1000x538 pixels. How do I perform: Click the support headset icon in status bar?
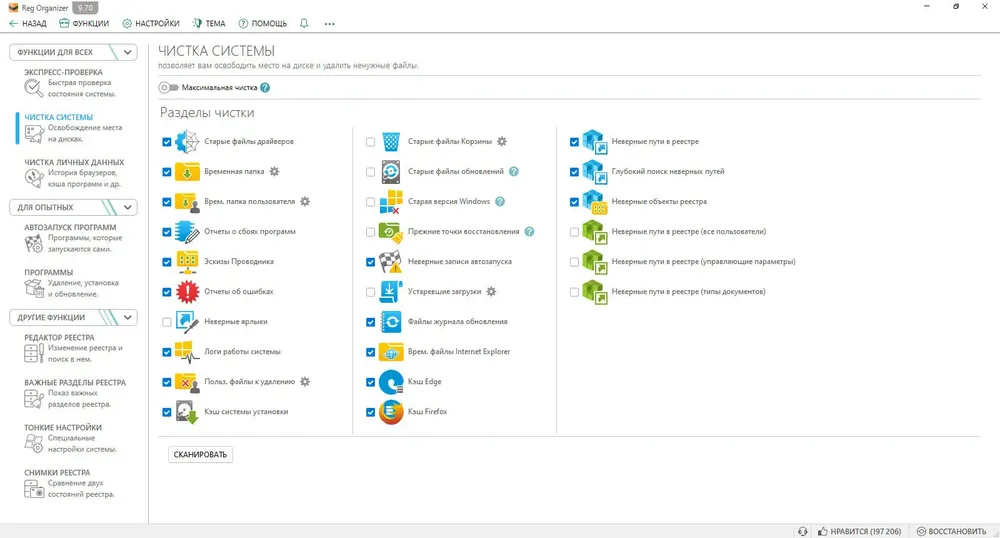tap(802, 531)
